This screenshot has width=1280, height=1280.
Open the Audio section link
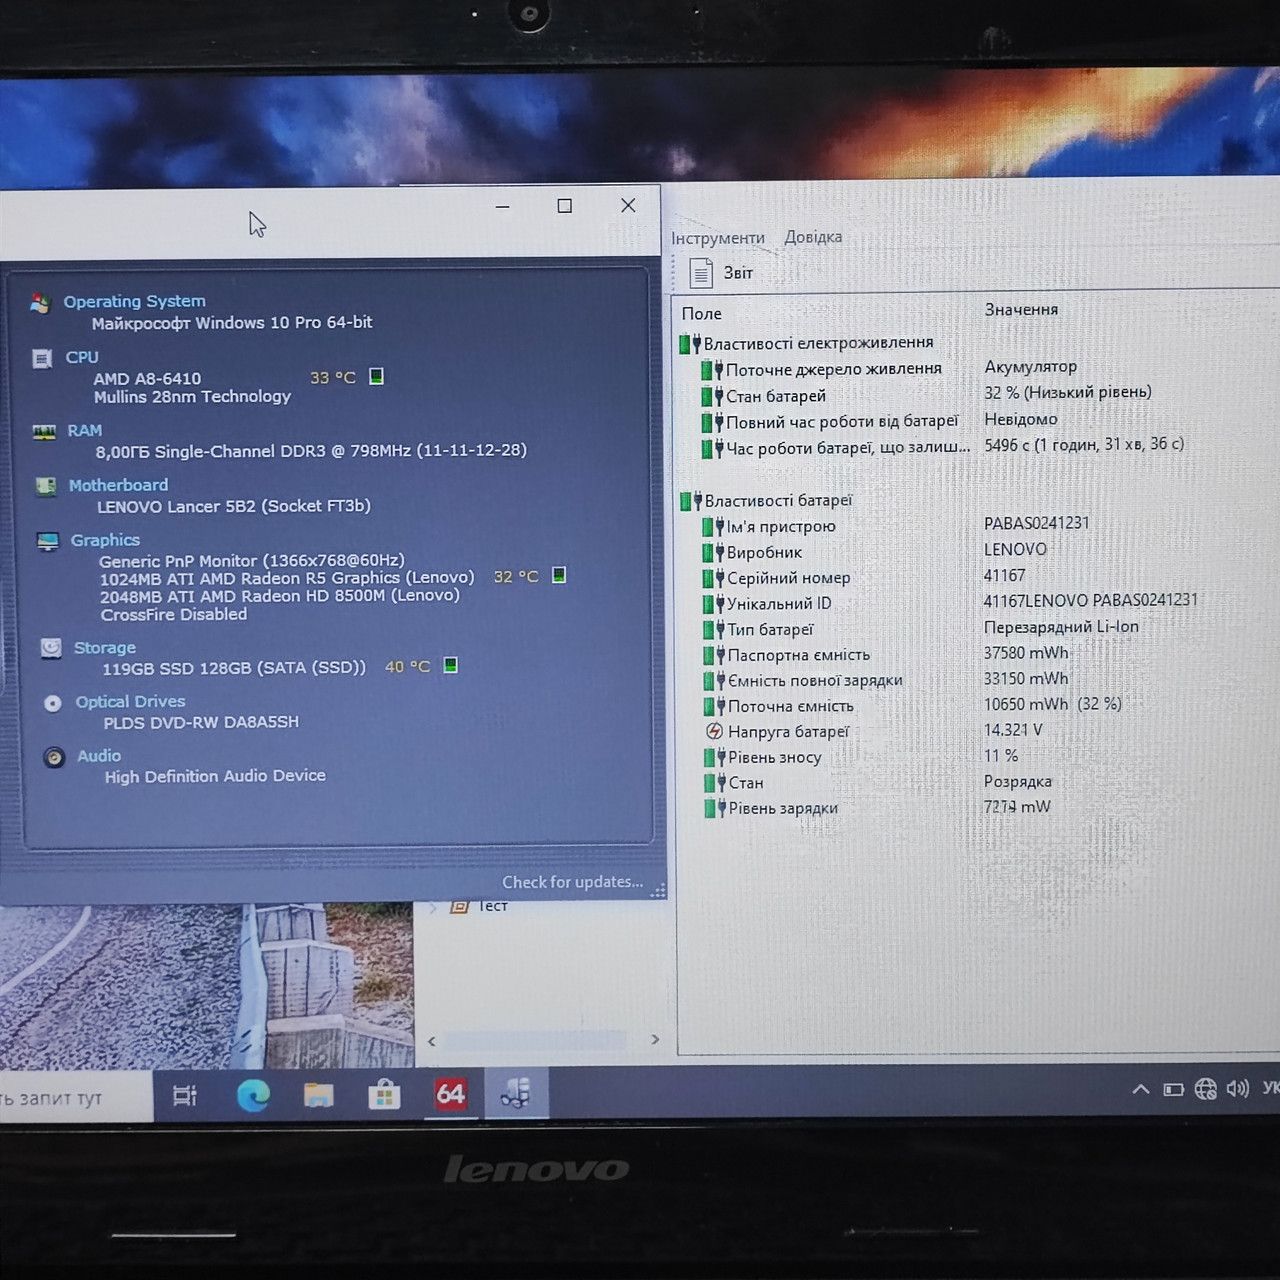click(99, 756)
